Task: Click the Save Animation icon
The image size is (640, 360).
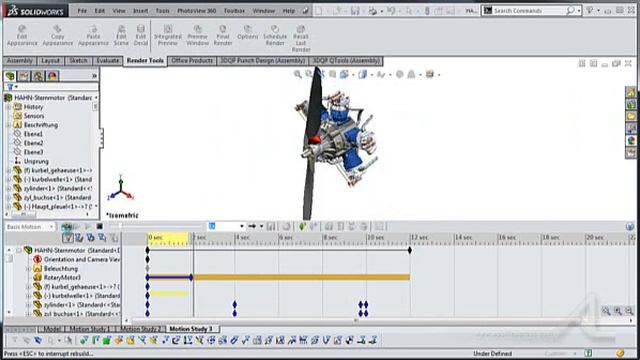Action: [271, 227]
